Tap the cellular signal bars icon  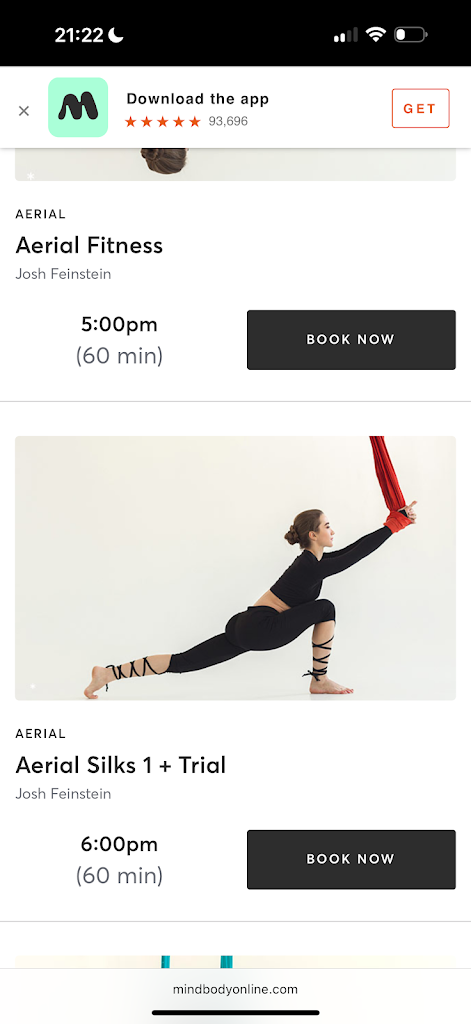[x=346, y=35]
